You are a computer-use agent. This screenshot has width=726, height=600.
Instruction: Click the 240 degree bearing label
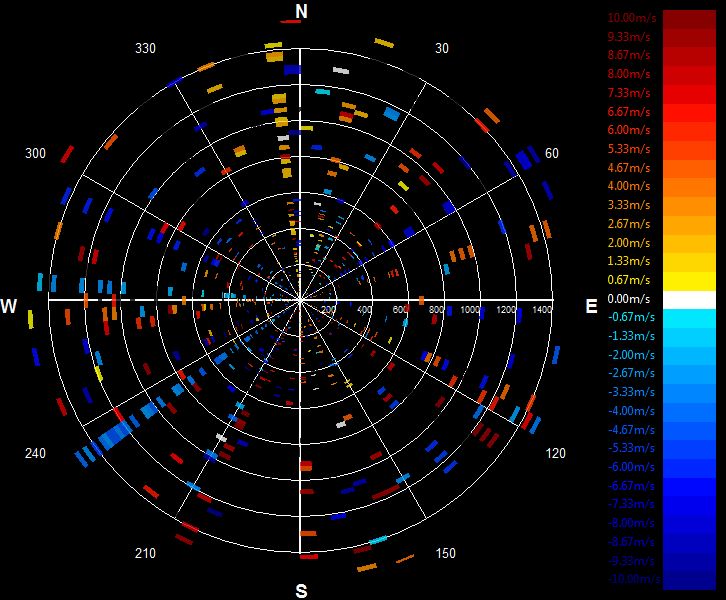pos(35,453)
